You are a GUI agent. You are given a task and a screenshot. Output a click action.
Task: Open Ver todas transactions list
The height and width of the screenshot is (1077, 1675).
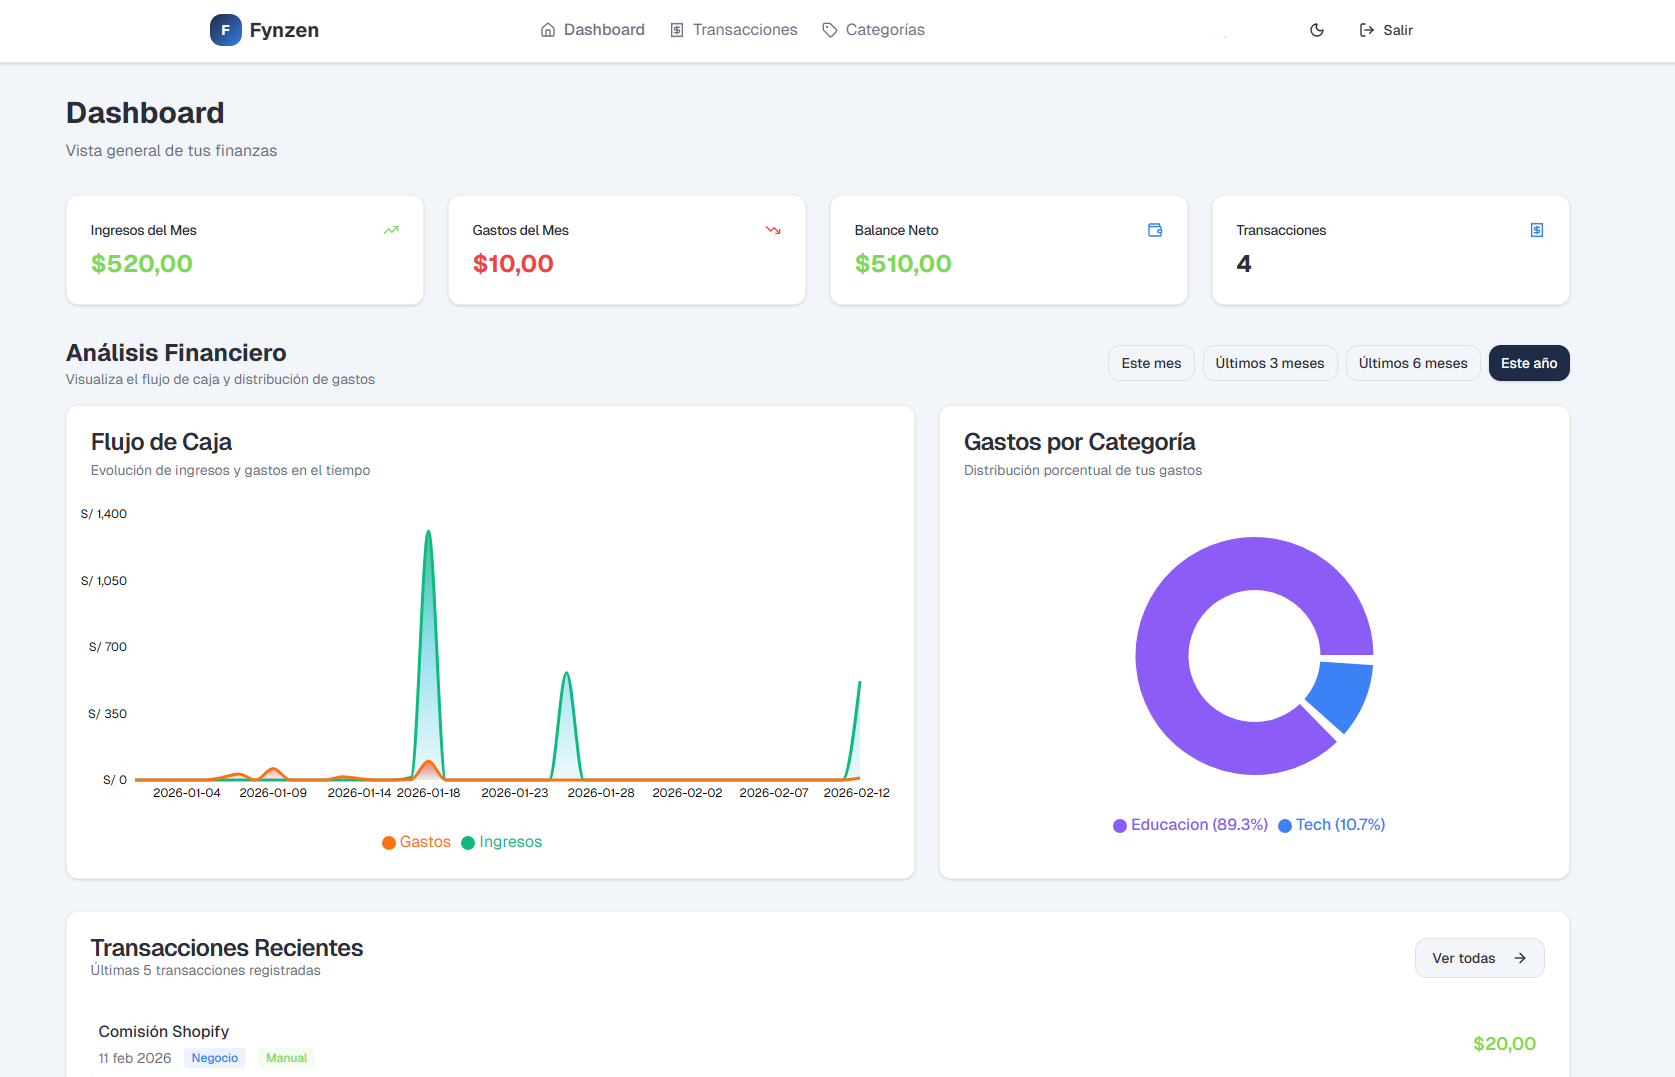pyautogui.click(x=1479, y=958)
